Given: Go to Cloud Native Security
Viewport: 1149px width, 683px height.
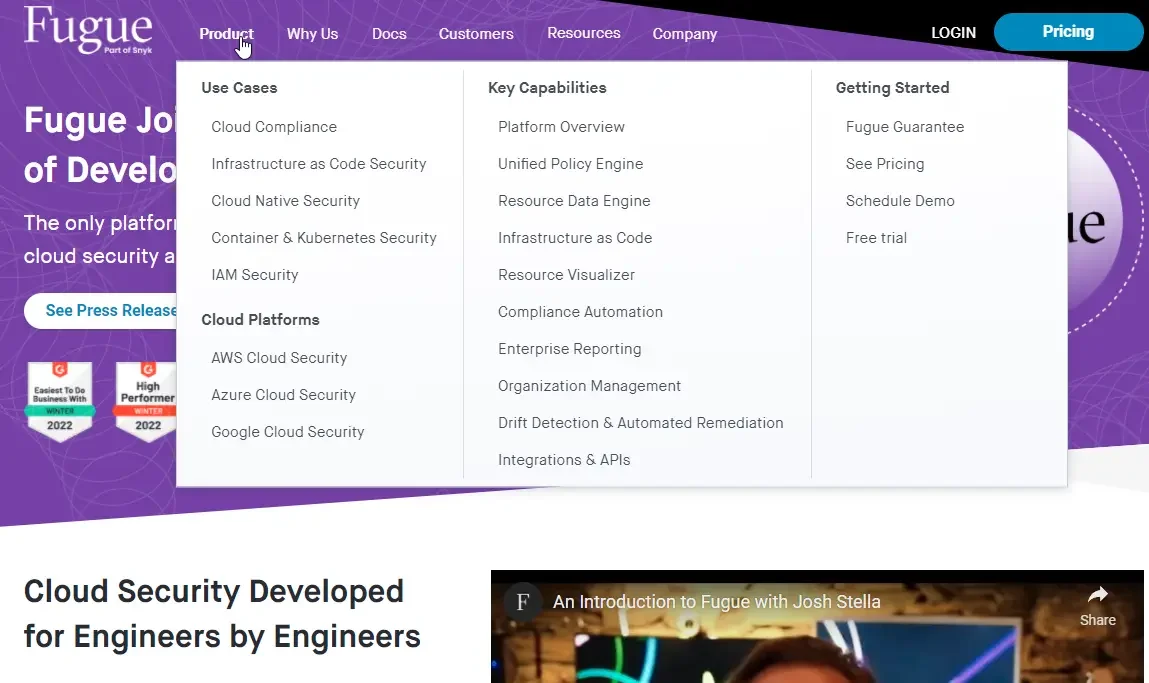Looking at the screenshot, I should 286,201.
